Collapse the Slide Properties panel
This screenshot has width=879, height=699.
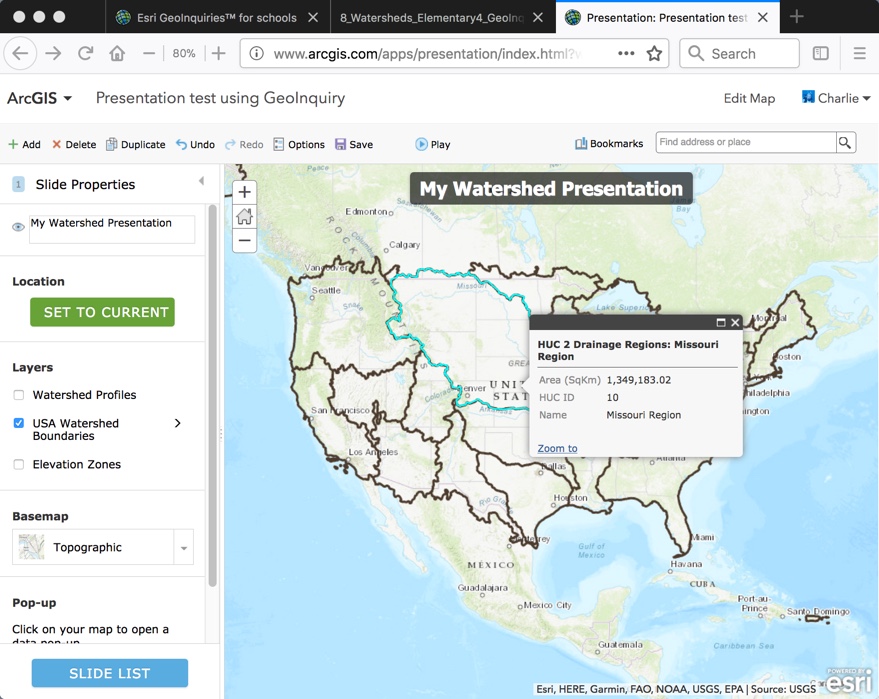click(x=202, y=181)
